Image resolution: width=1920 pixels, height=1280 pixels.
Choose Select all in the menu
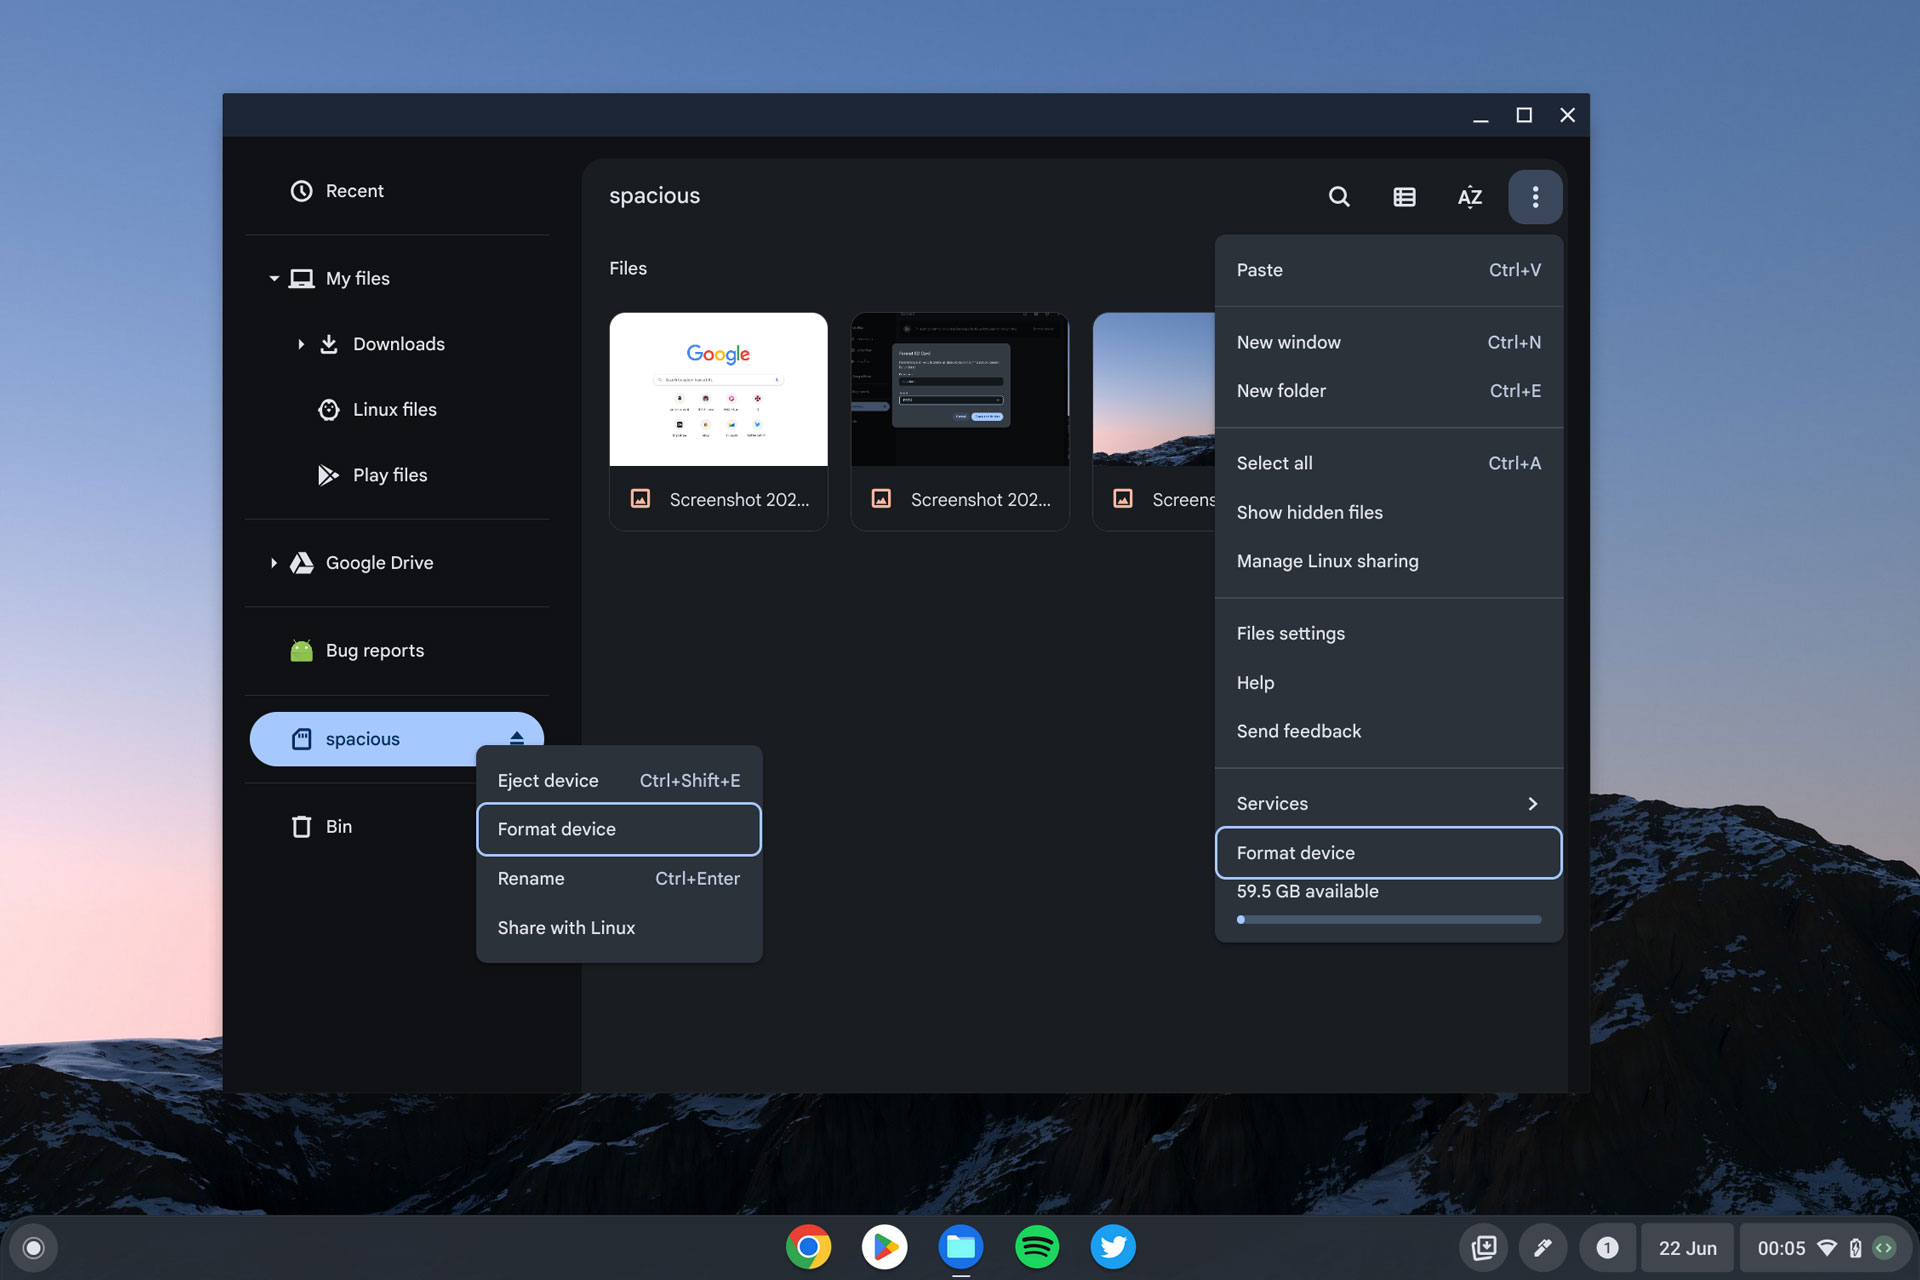[x=1389, y=463]
